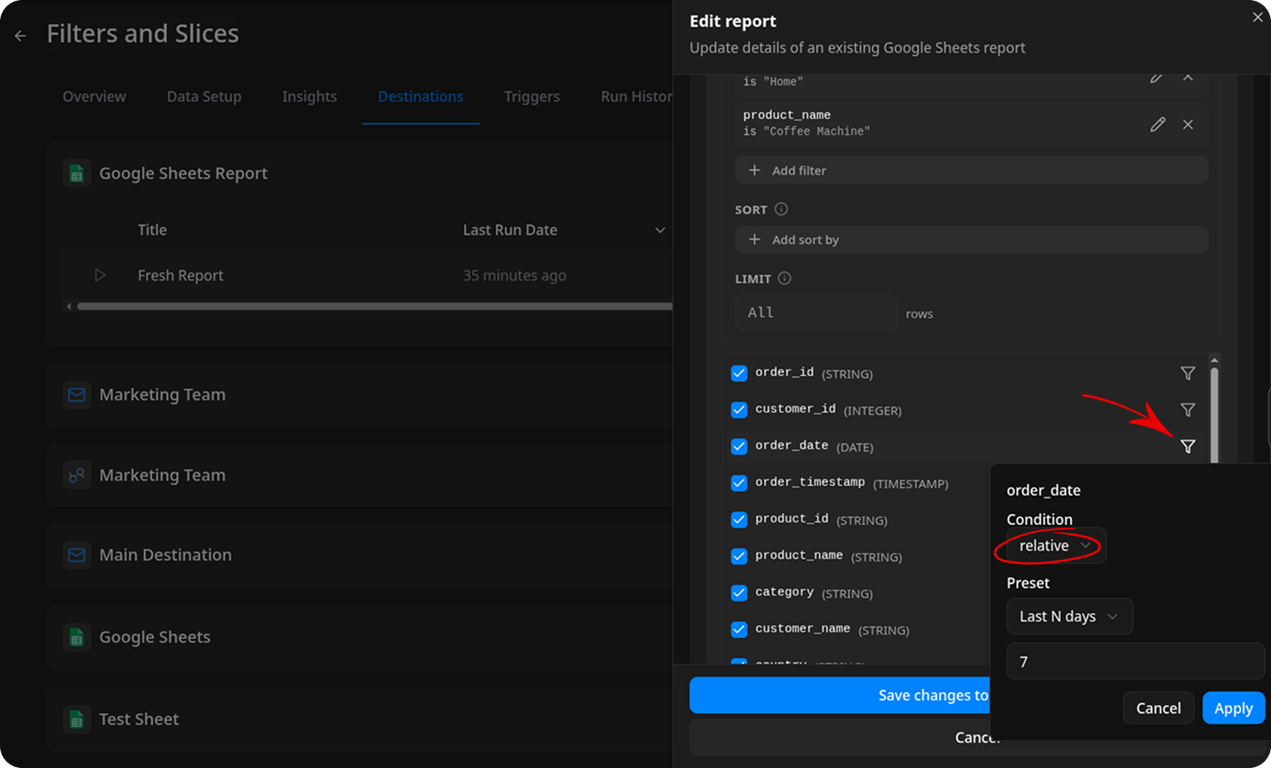This screenshot has width=1271, height=768.
Task: Open the Overview tab
Action: 94,97
